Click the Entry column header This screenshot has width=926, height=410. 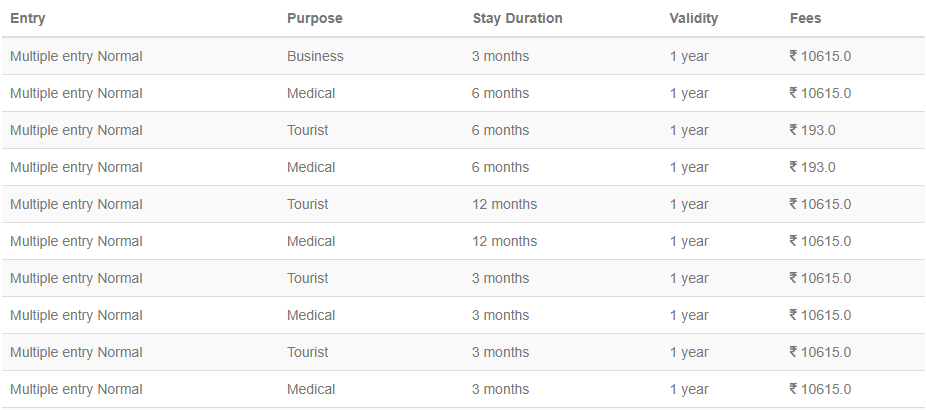27,18
